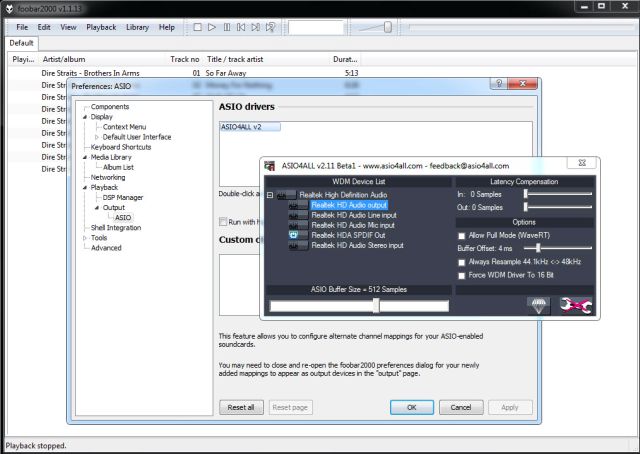Viewport: 640px width, 454px height.
Task: Click the Buffer Offset slider handle
Action: pos(538,248)
